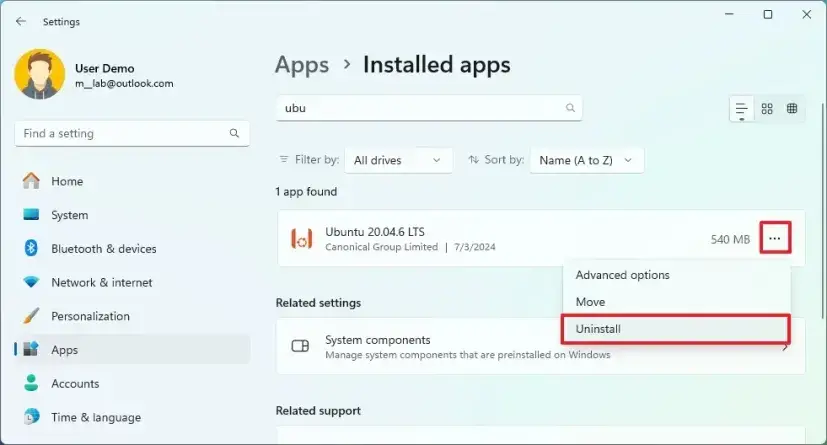Click the System monitor icon

[x=31, y=215]
